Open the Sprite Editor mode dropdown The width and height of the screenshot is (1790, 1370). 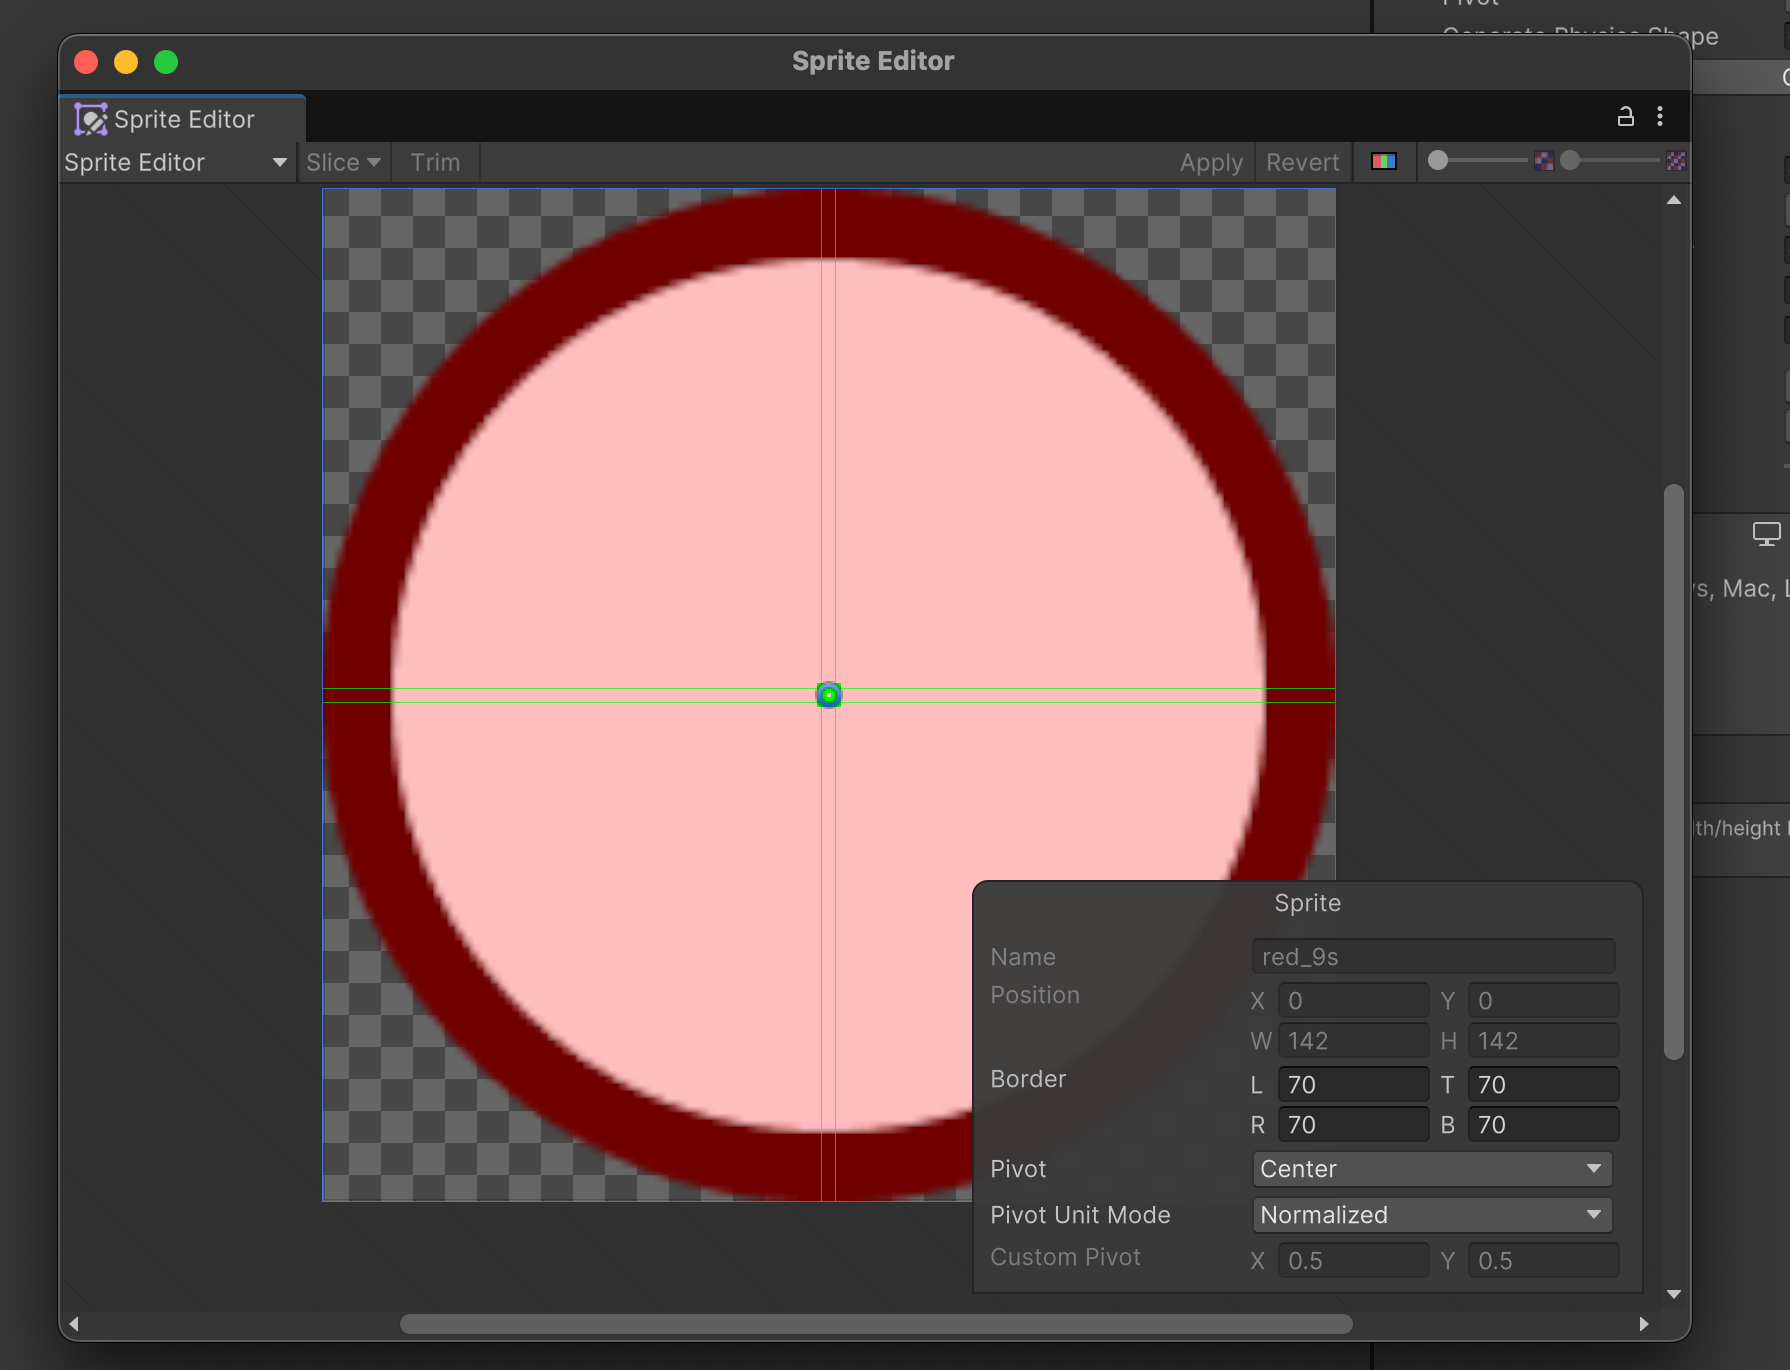[176, 162]
